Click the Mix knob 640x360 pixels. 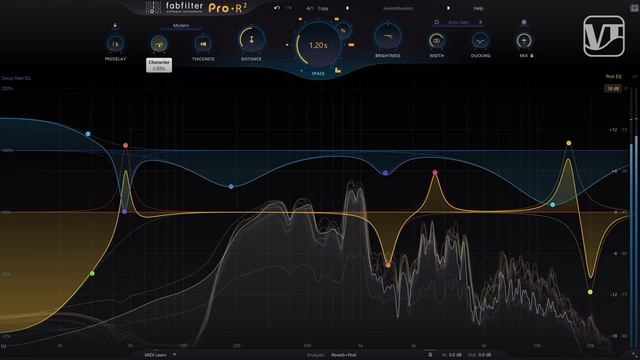pos(524,40)
